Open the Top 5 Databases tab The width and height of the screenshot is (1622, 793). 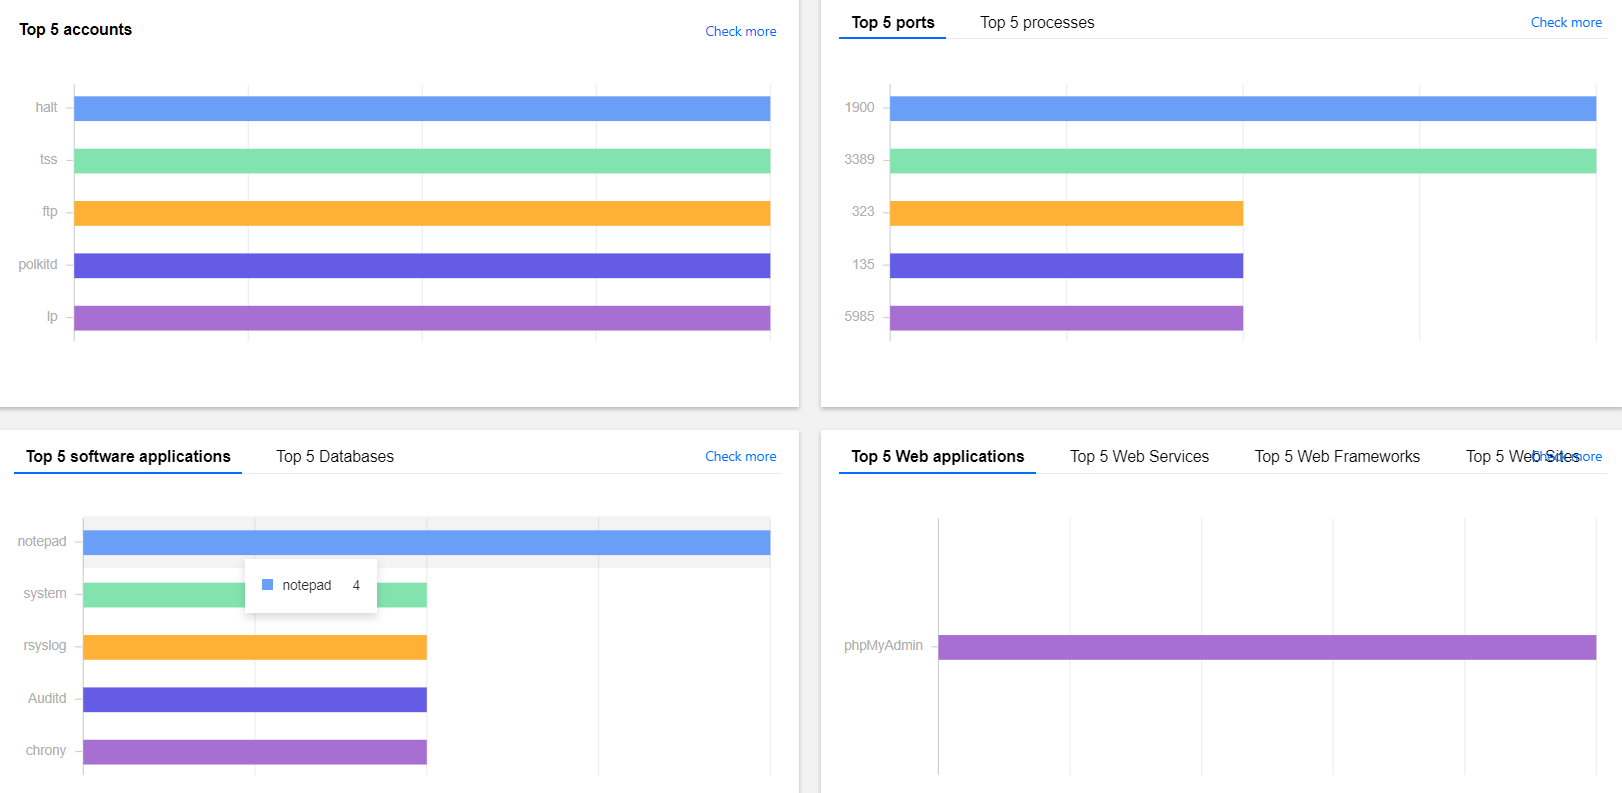tap(335, 457)
